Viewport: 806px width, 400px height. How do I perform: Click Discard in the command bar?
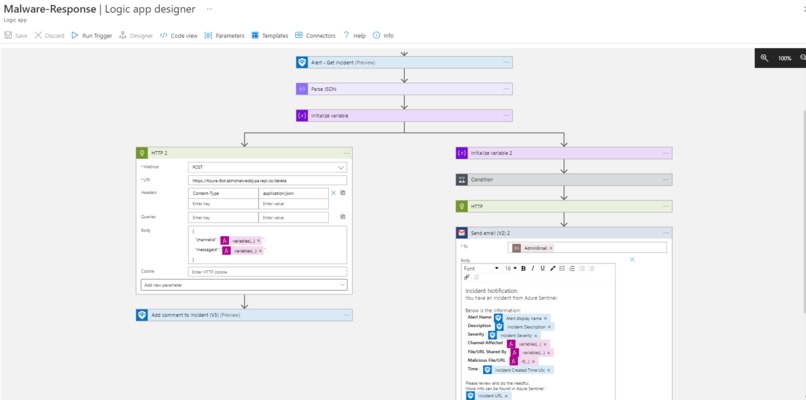pos(49,35)
